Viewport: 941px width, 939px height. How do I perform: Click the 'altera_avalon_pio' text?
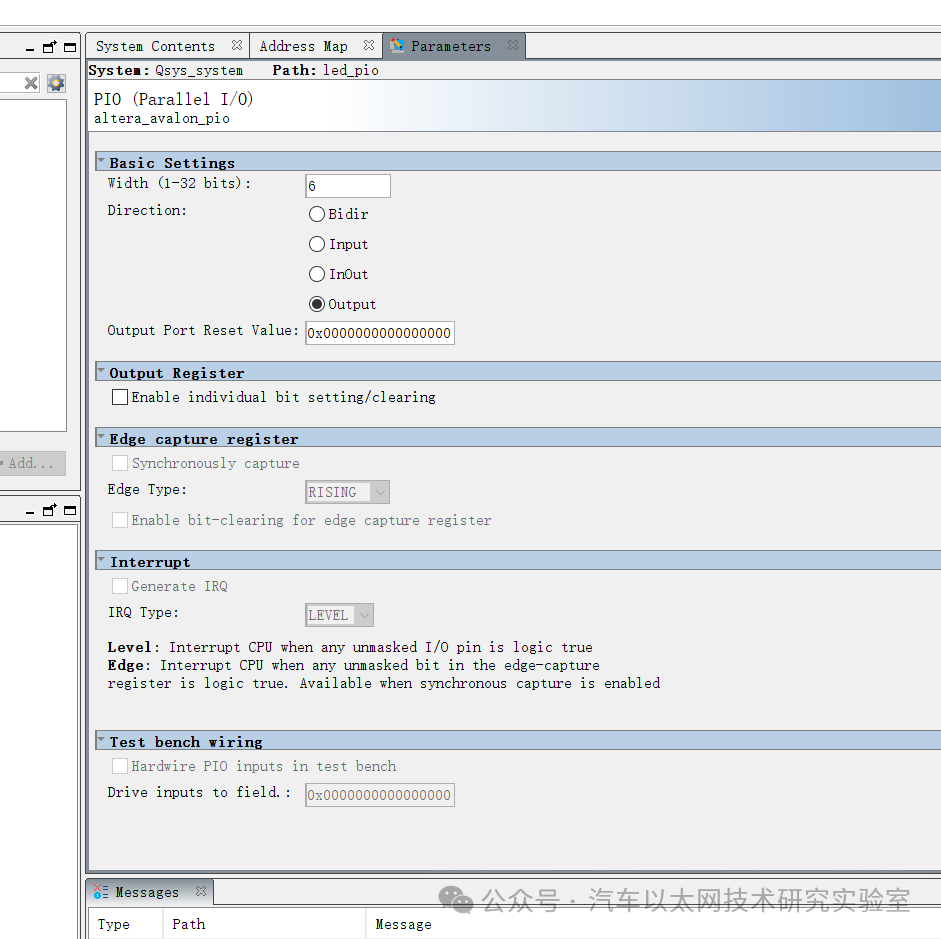(161, 118)
